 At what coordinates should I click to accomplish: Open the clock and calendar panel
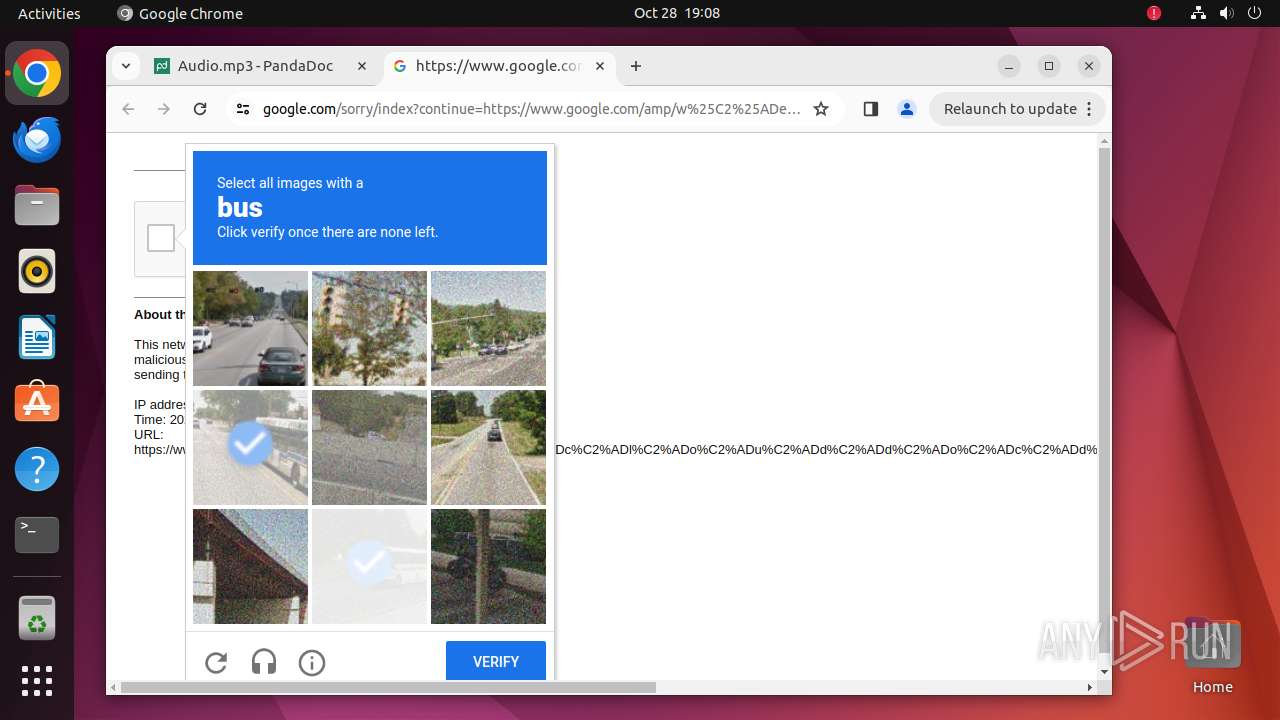677,13
